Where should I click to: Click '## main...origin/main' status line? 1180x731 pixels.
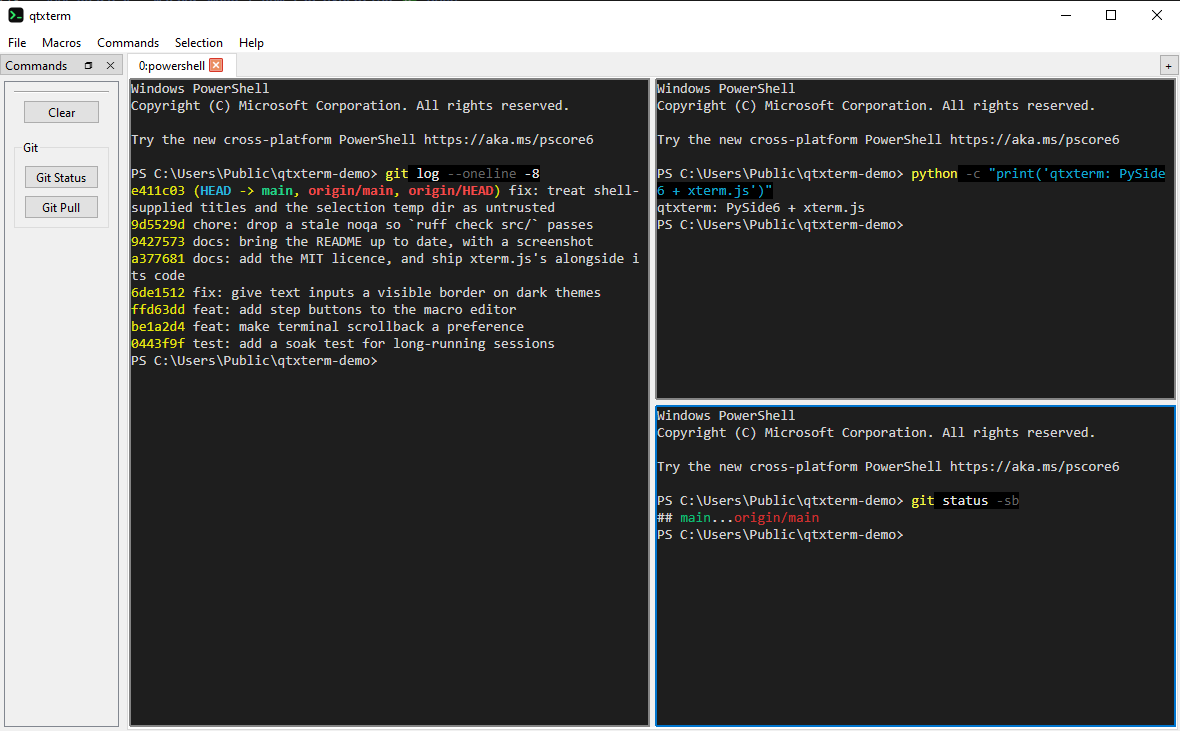738,518
